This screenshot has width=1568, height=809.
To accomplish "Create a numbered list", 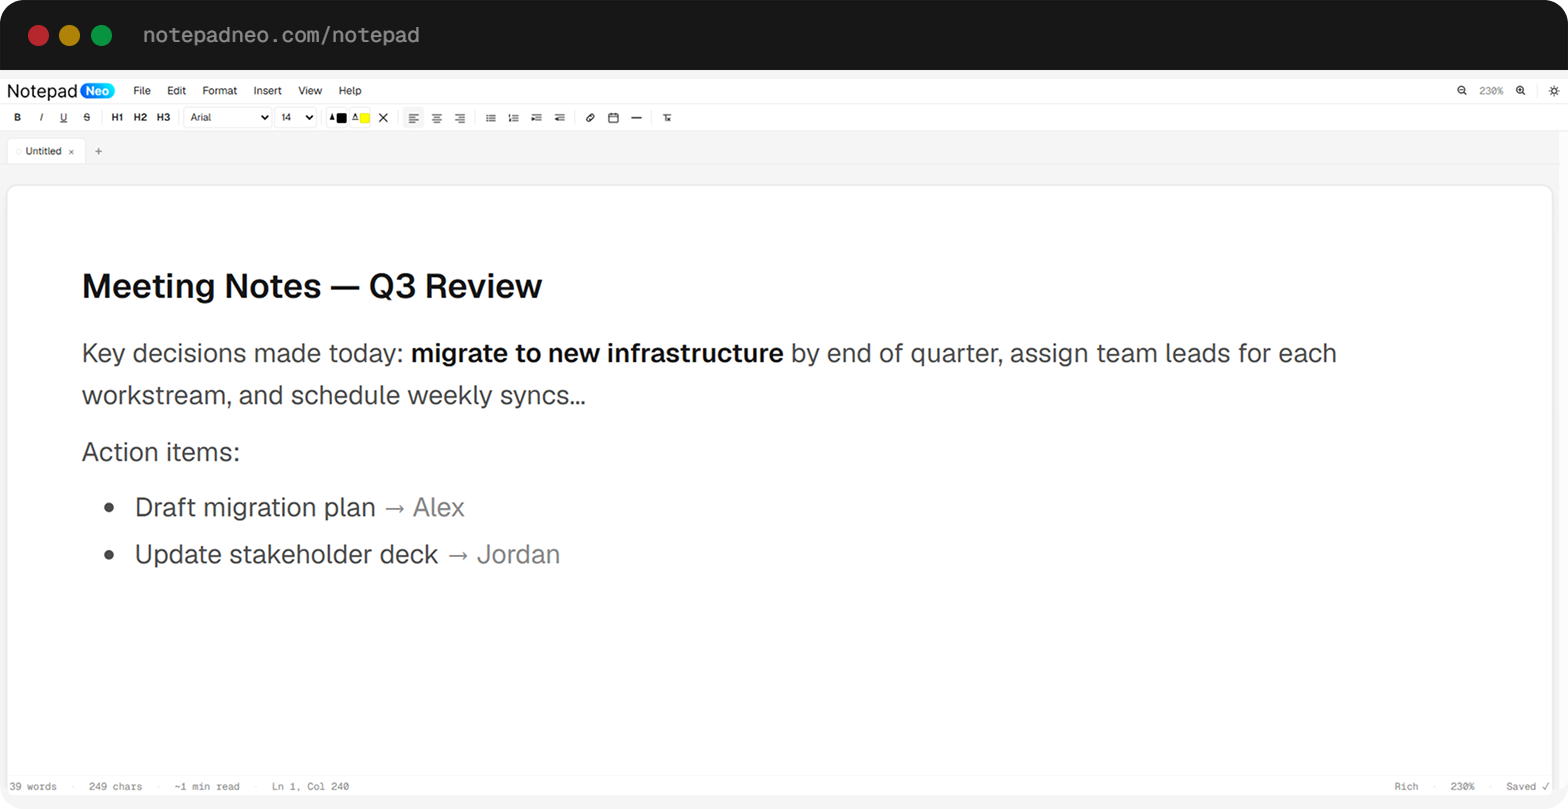I will [513, 118].
